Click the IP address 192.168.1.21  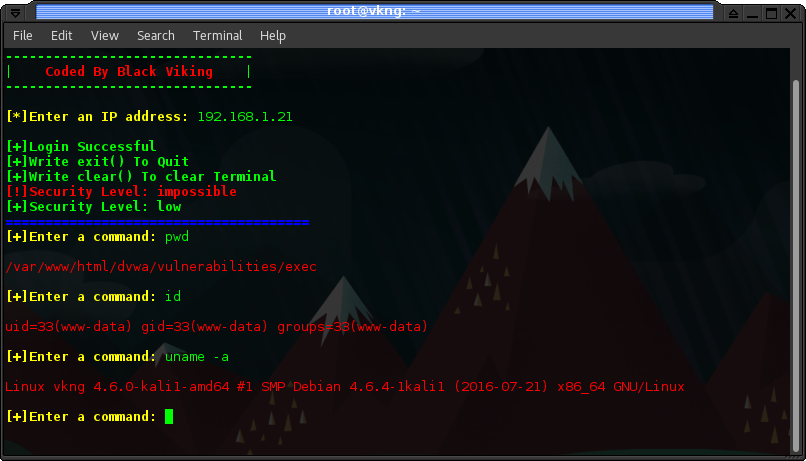pyautogui.click(x=245, y=117)
